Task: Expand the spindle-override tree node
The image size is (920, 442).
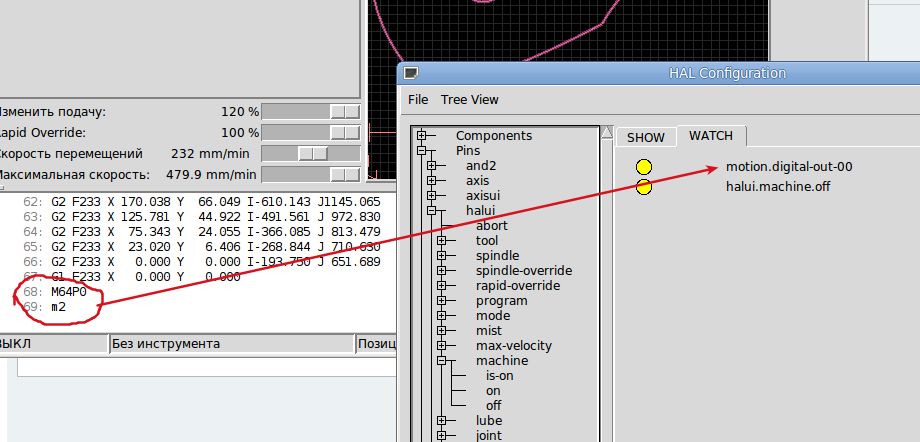Action: point(441,271)
